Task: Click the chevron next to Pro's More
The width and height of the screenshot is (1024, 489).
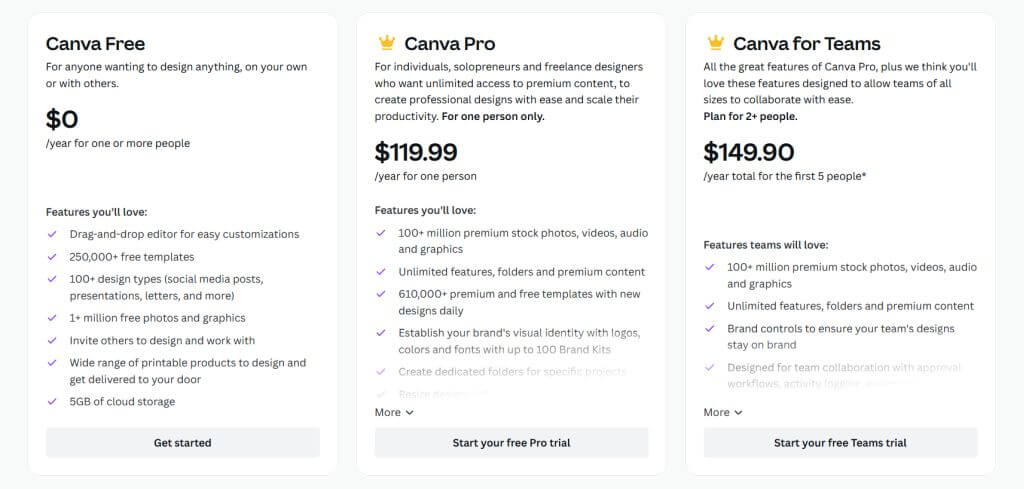Action: tap(410, 412)
